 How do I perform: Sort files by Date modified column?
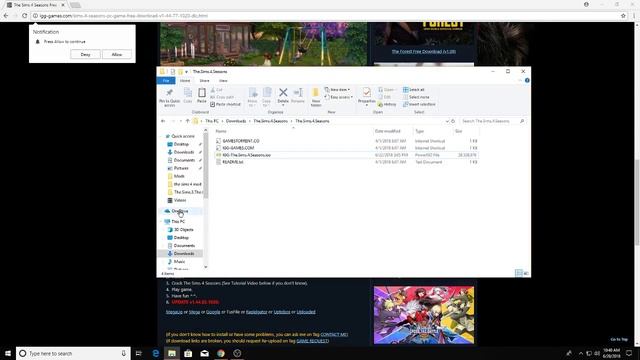(x=388, y=131)
